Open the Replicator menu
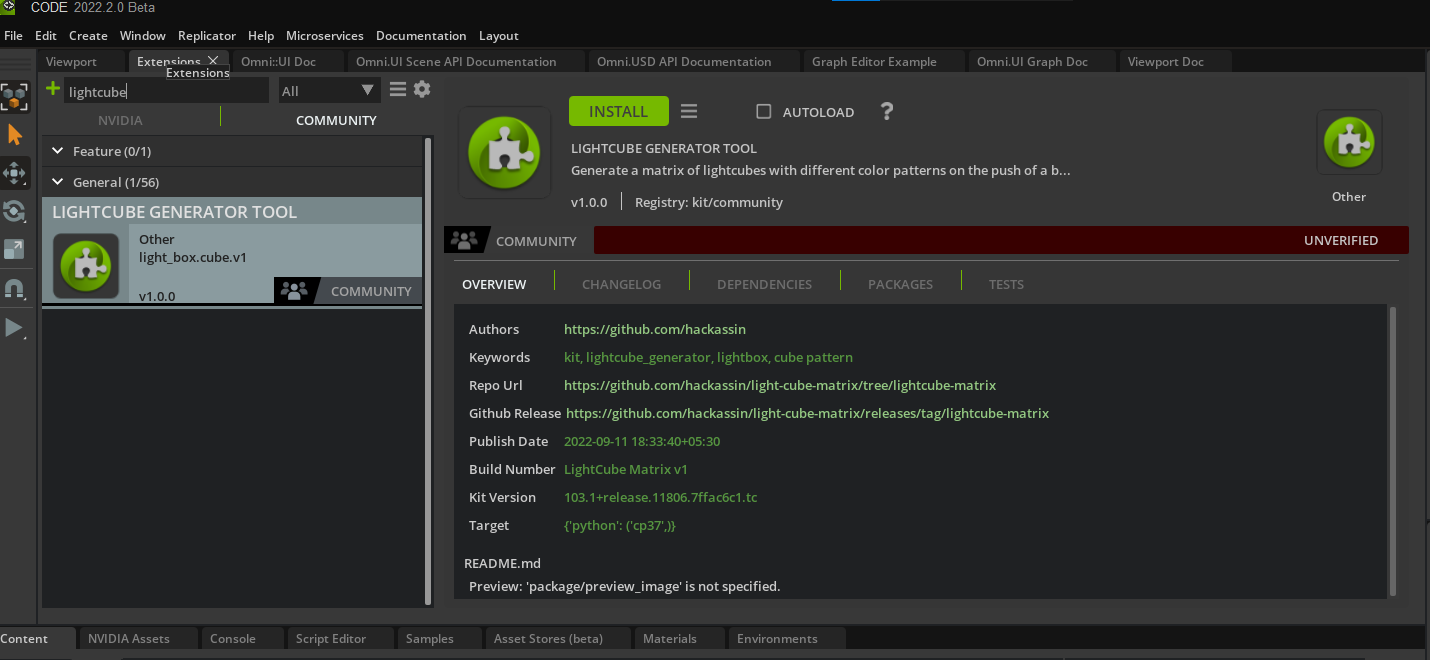The height and width of the screenshot is (660, 1430). click(x=207, y=35)
